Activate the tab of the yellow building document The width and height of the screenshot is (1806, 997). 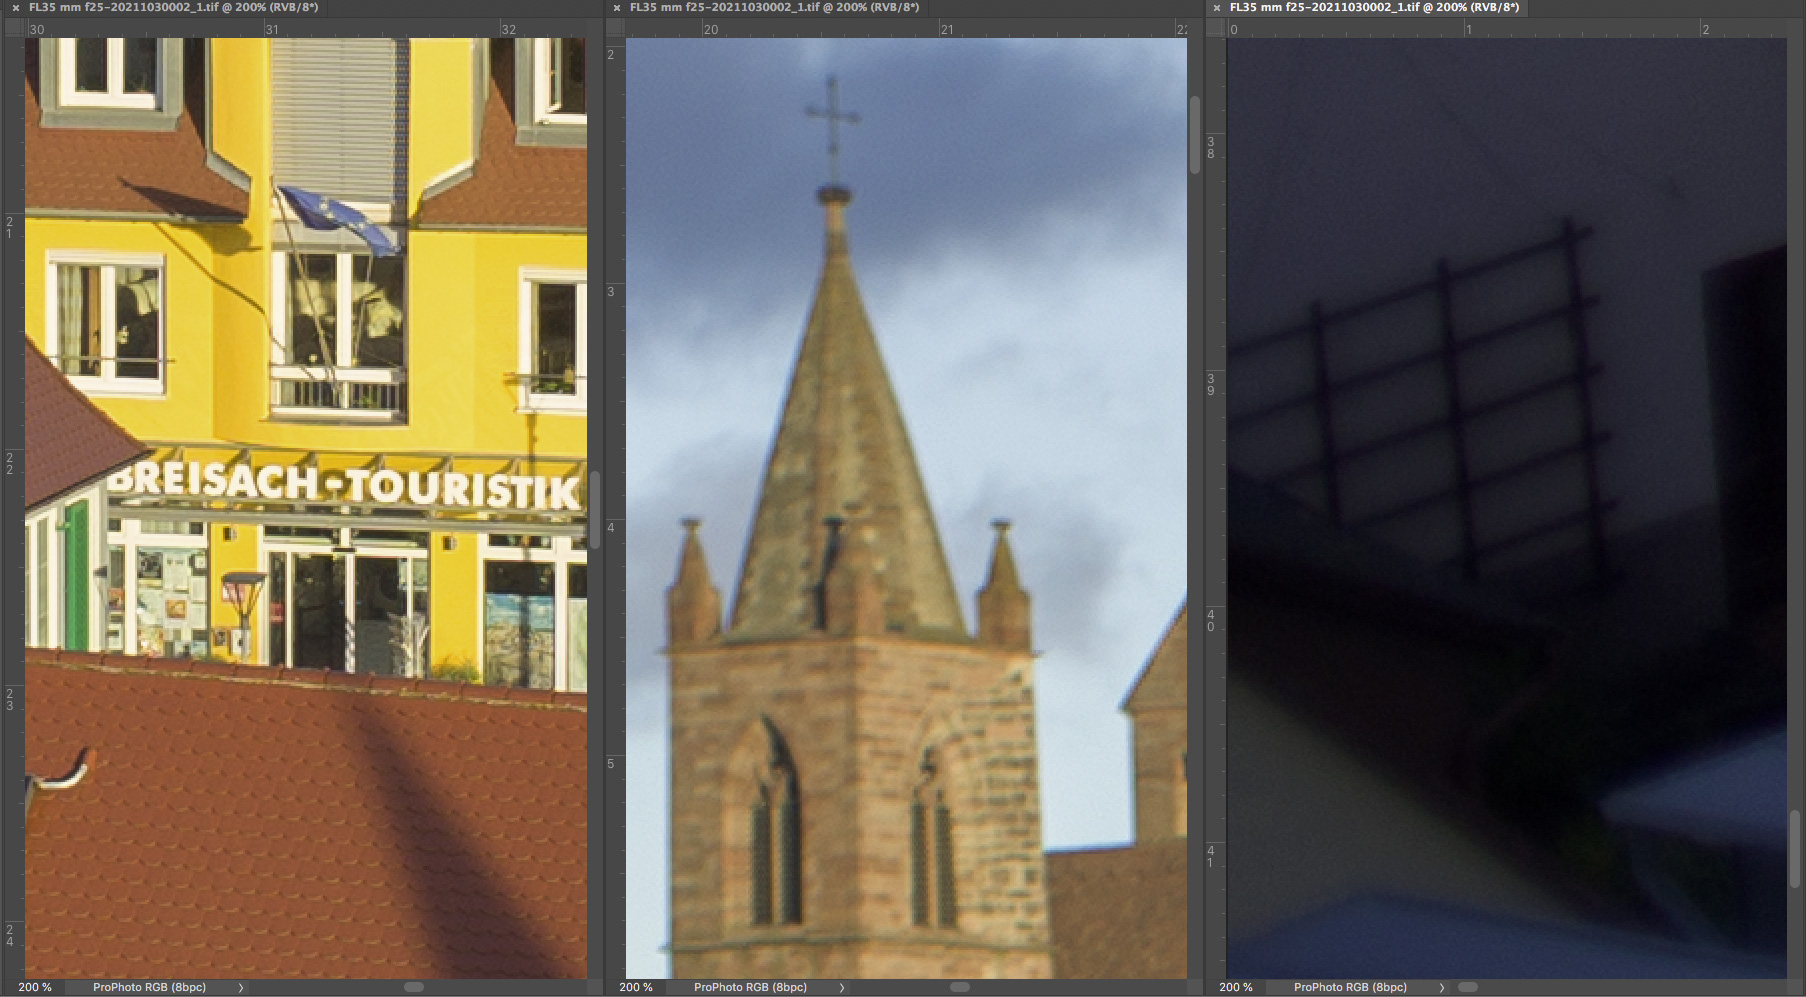click(x=173, y=8)
